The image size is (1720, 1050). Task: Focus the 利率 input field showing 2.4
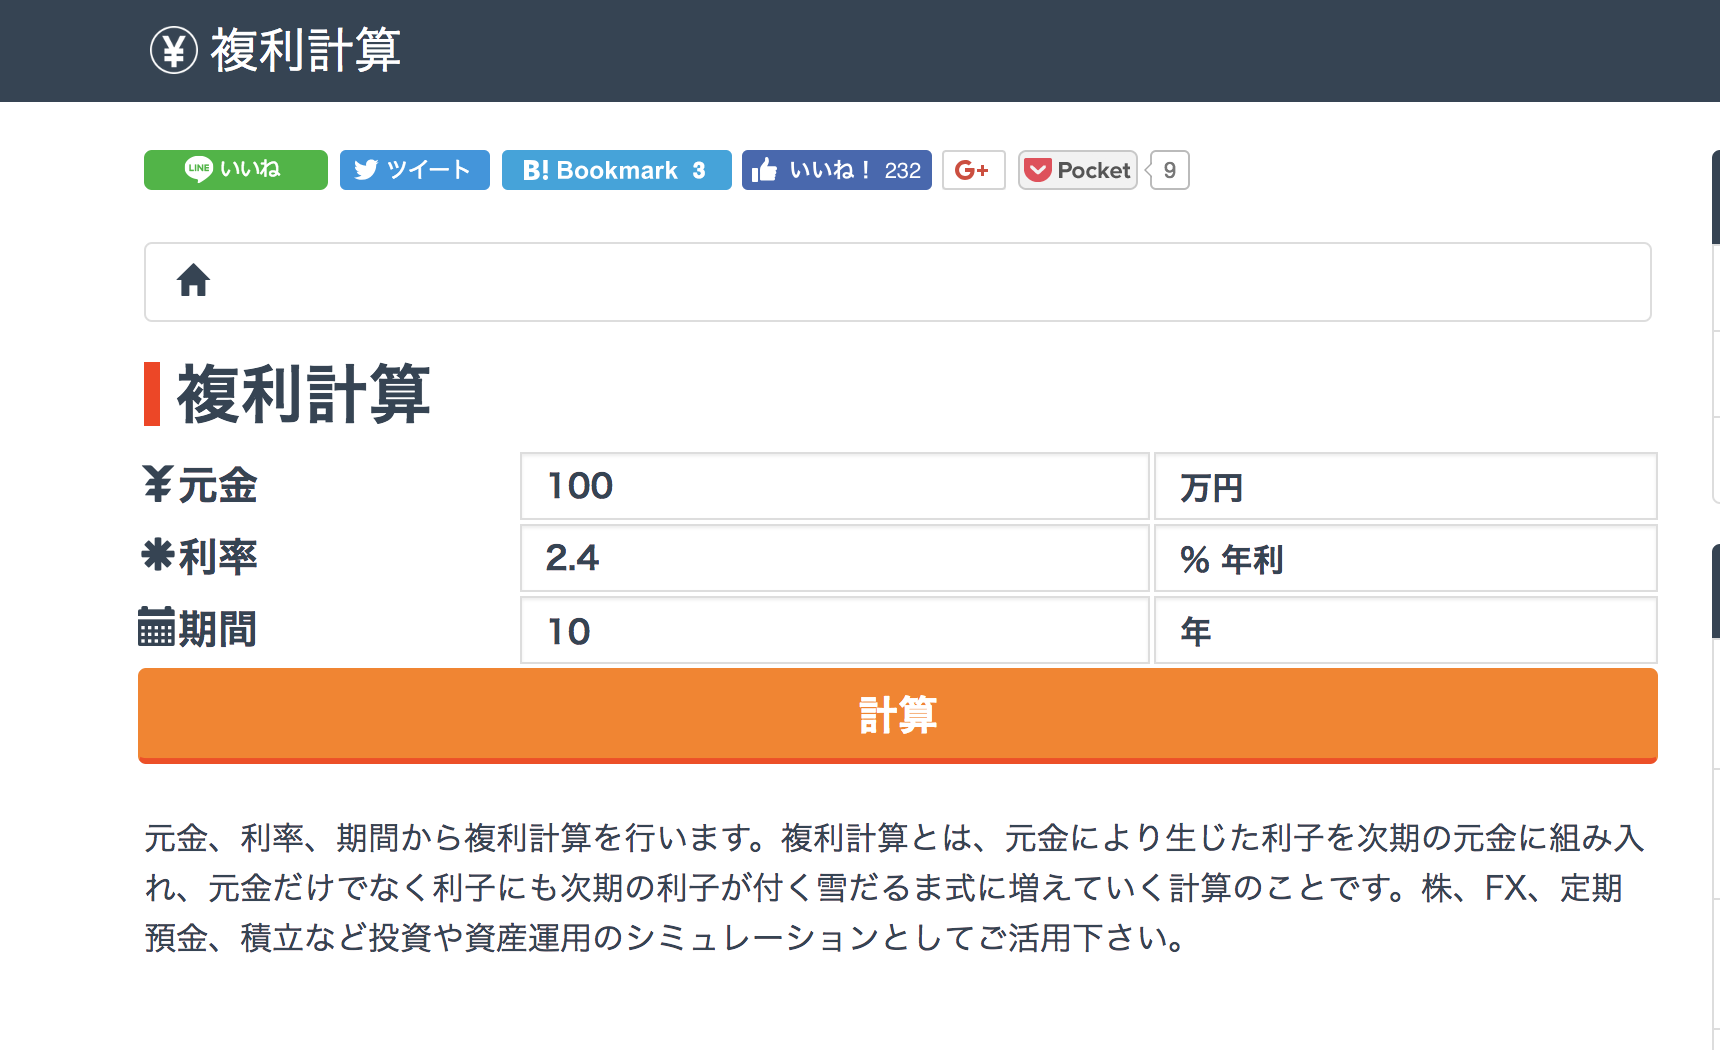[835, 558]
